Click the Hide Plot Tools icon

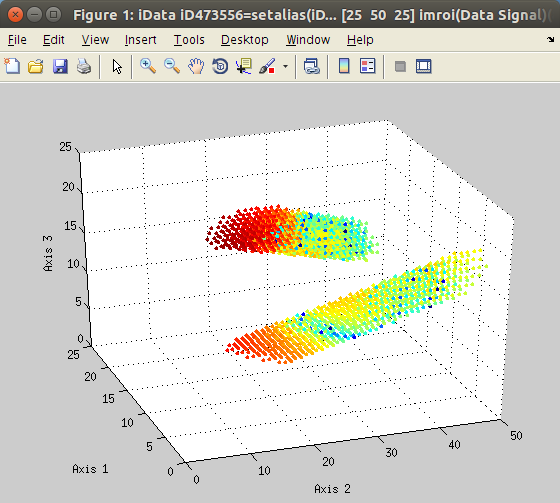[400, 66]
